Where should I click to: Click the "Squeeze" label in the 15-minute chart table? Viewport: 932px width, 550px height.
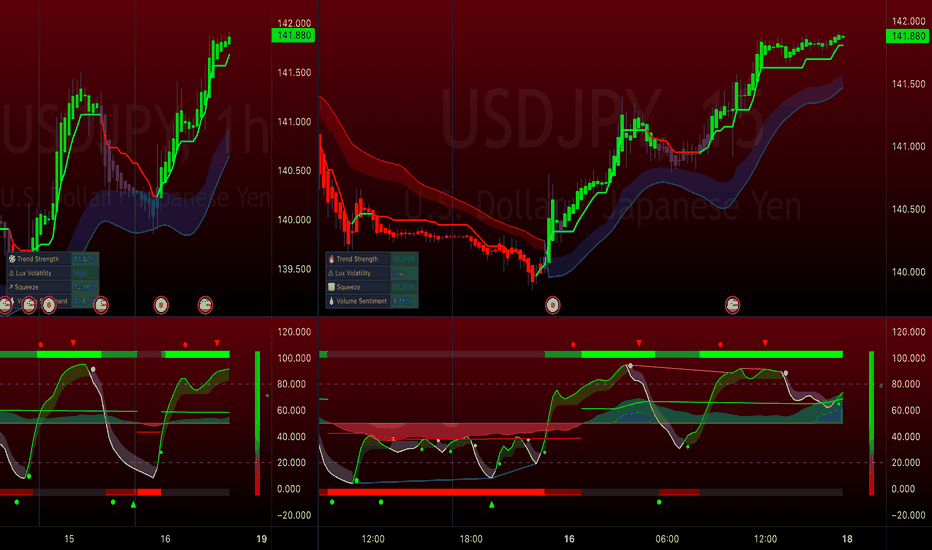[x=349, y=287]
